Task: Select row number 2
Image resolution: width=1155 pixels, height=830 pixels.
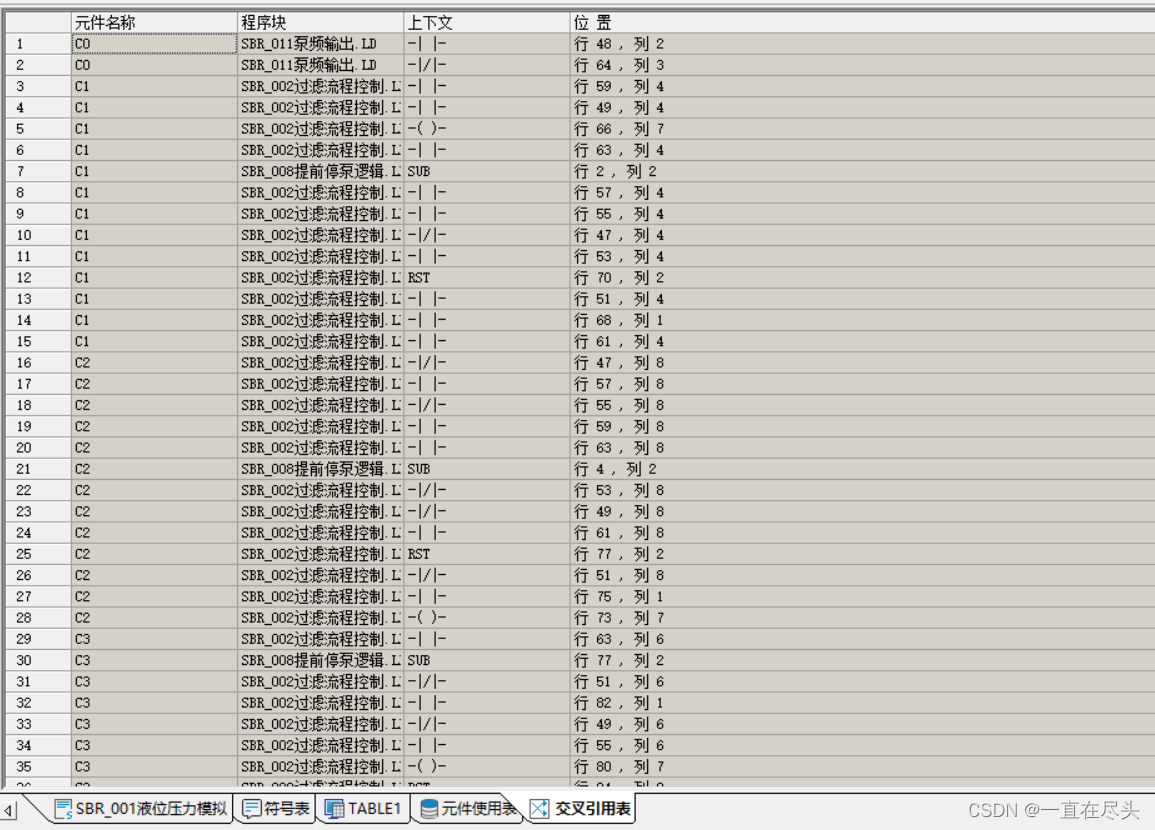Action: point(38,66)
